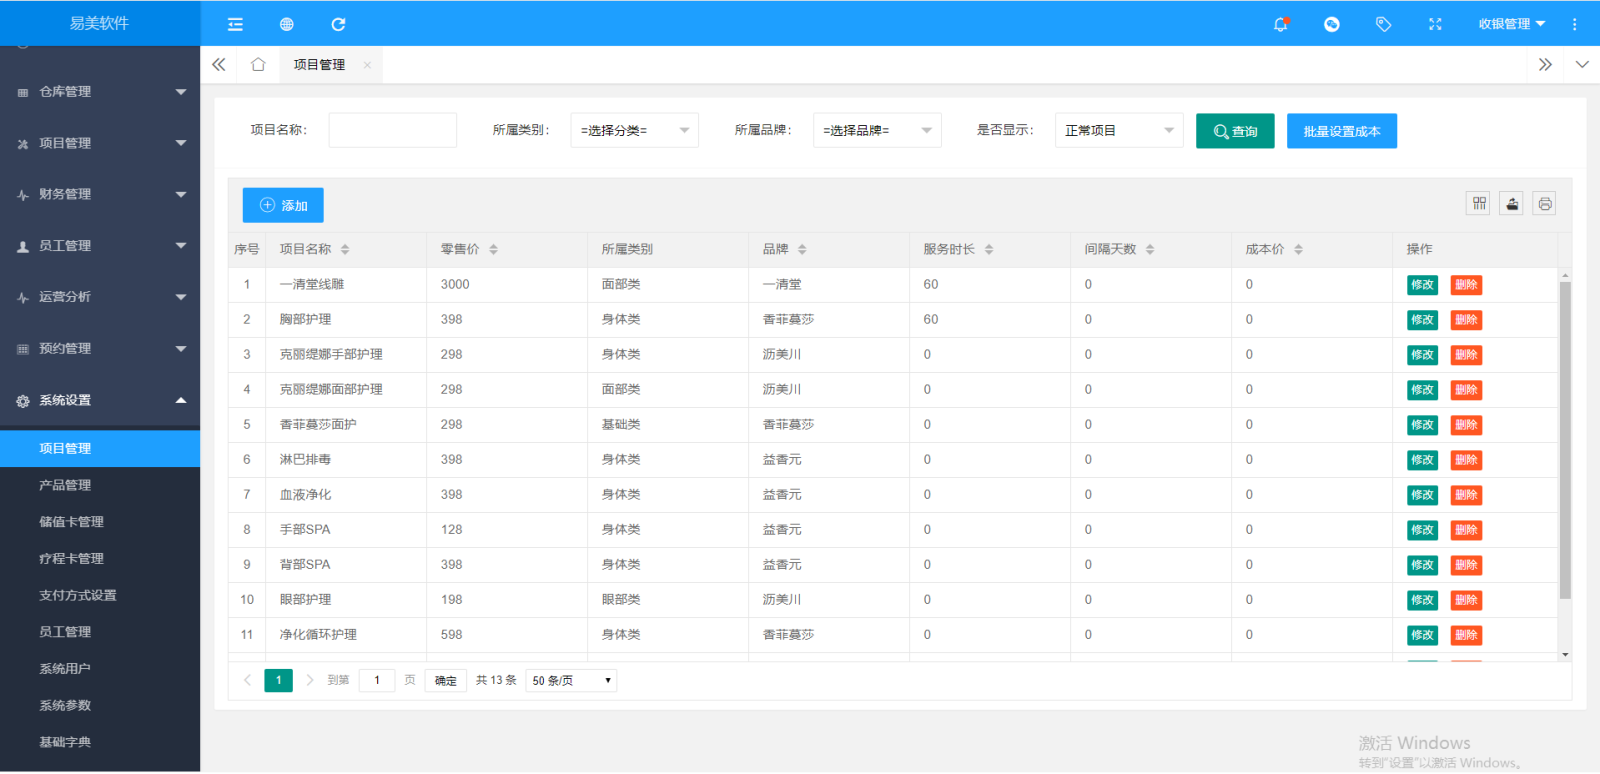Export table data with the export icon
Viewport: 1600px width, 774px height.
pyautogui.click(x=1512, y=204)
